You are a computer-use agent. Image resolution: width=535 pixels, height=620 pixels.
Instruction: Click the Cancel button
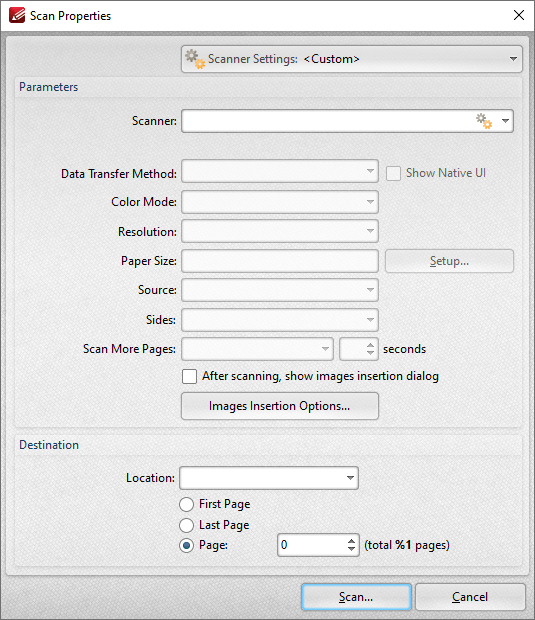point(470,597)
